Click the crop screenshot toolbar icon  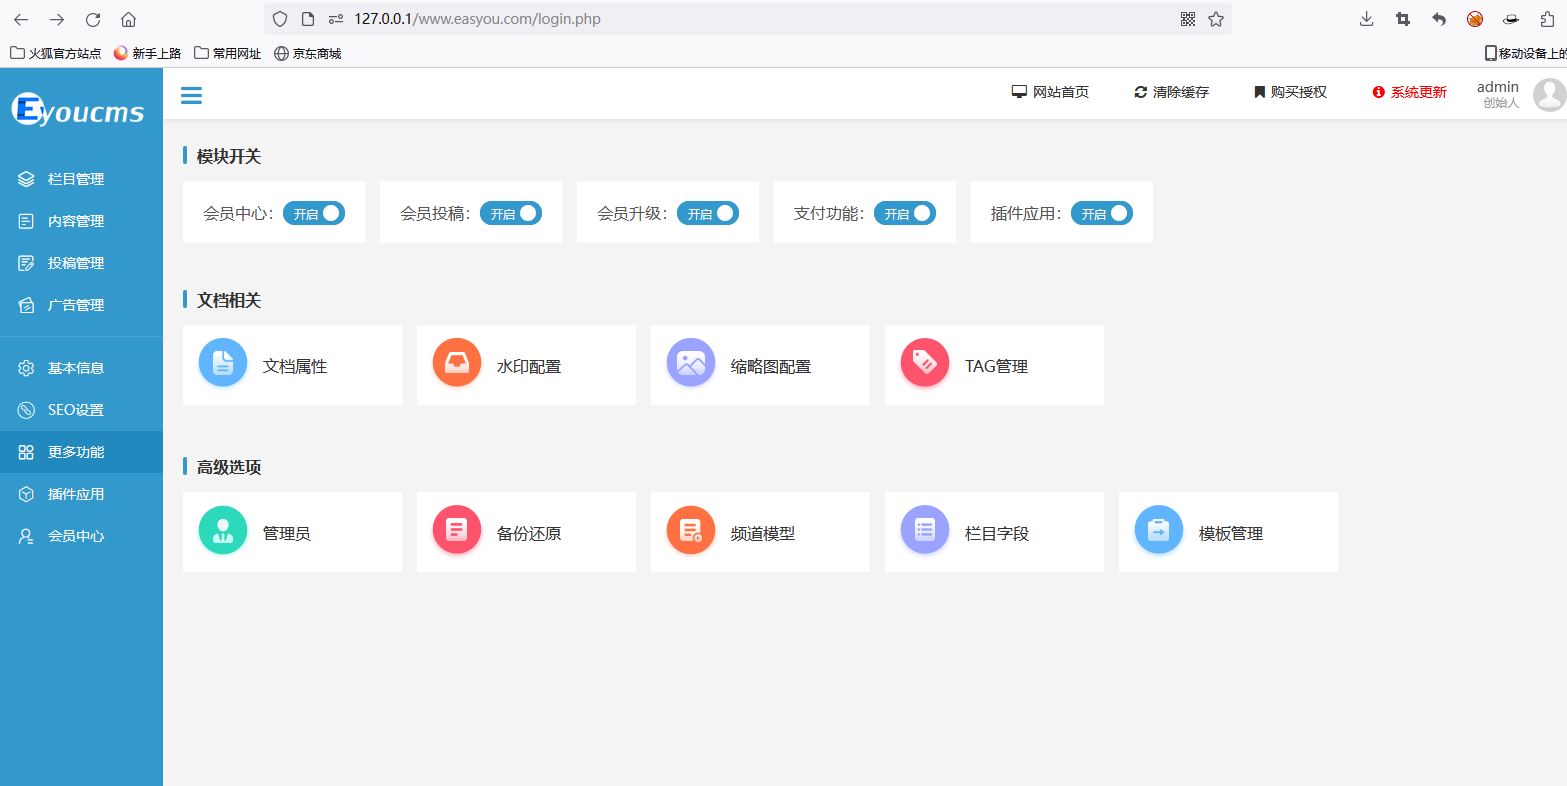[1403, 19]
